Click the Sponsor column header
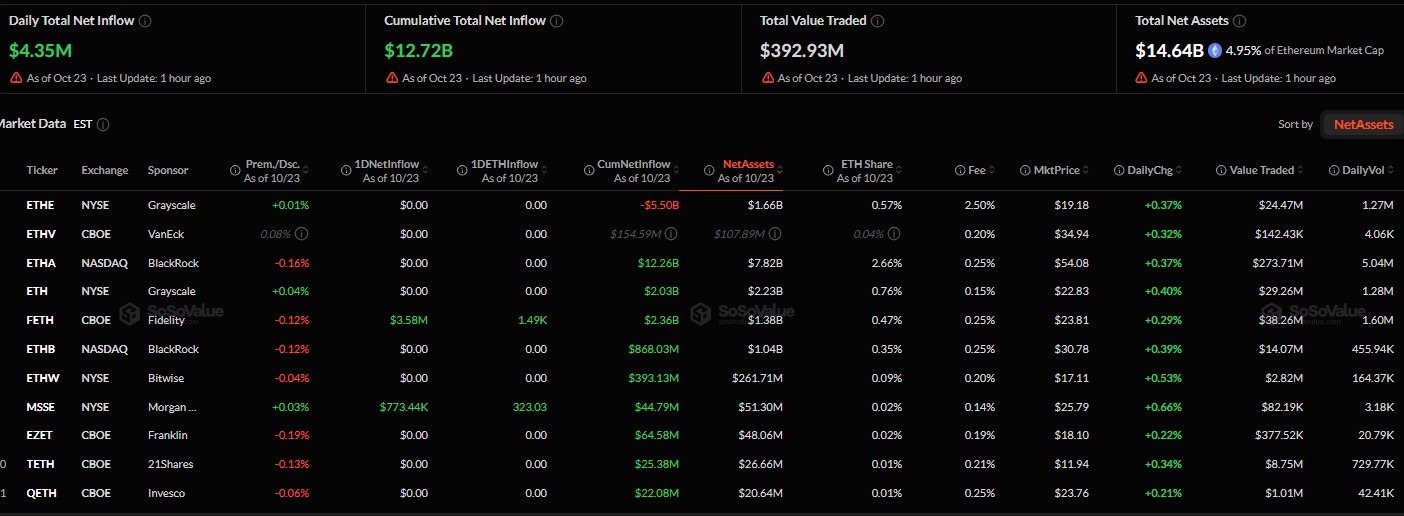The height and width of the screenshot is (516, 1404). (x=168, y=171)
